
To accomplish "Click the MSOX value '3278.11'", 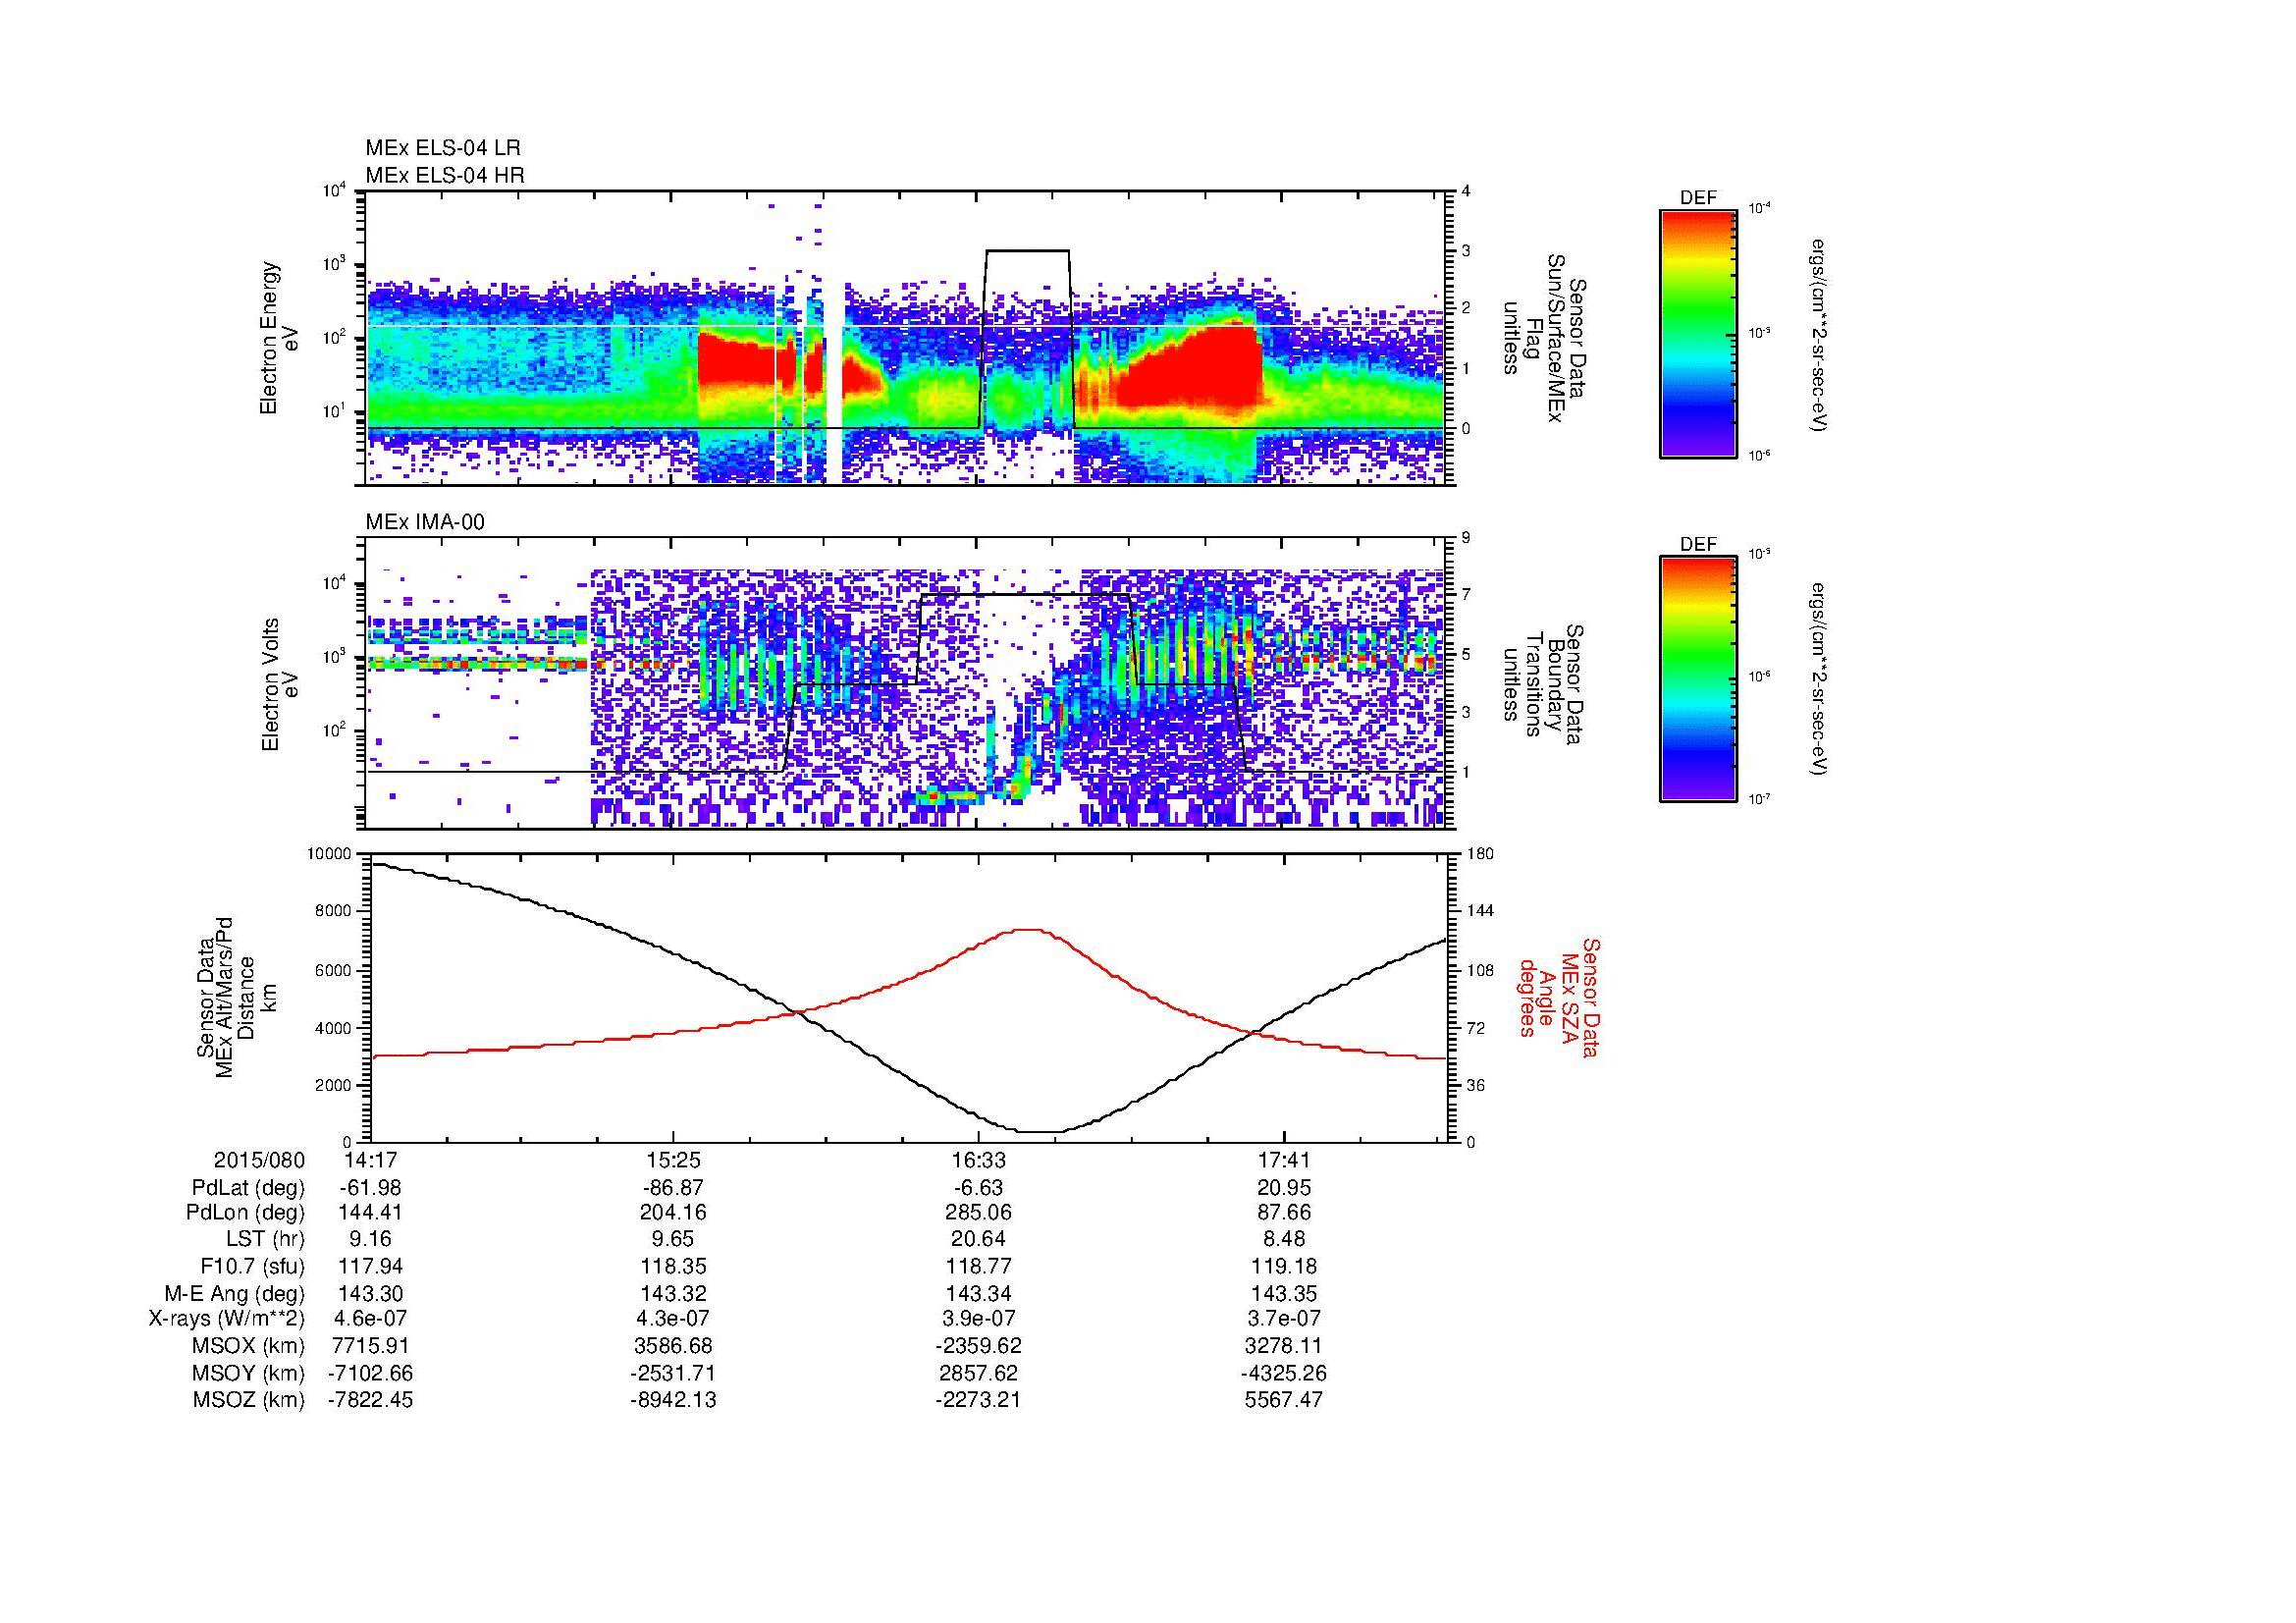I will click(x=1284, y=1346).
